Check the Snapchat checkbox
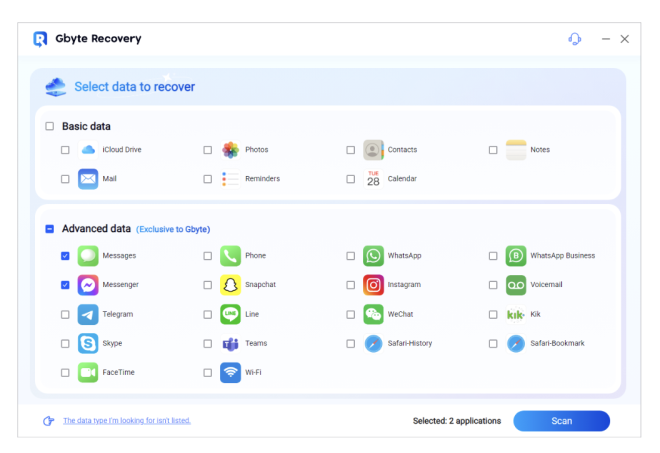This screenshot has width=660, height=453. pos(208,285)
